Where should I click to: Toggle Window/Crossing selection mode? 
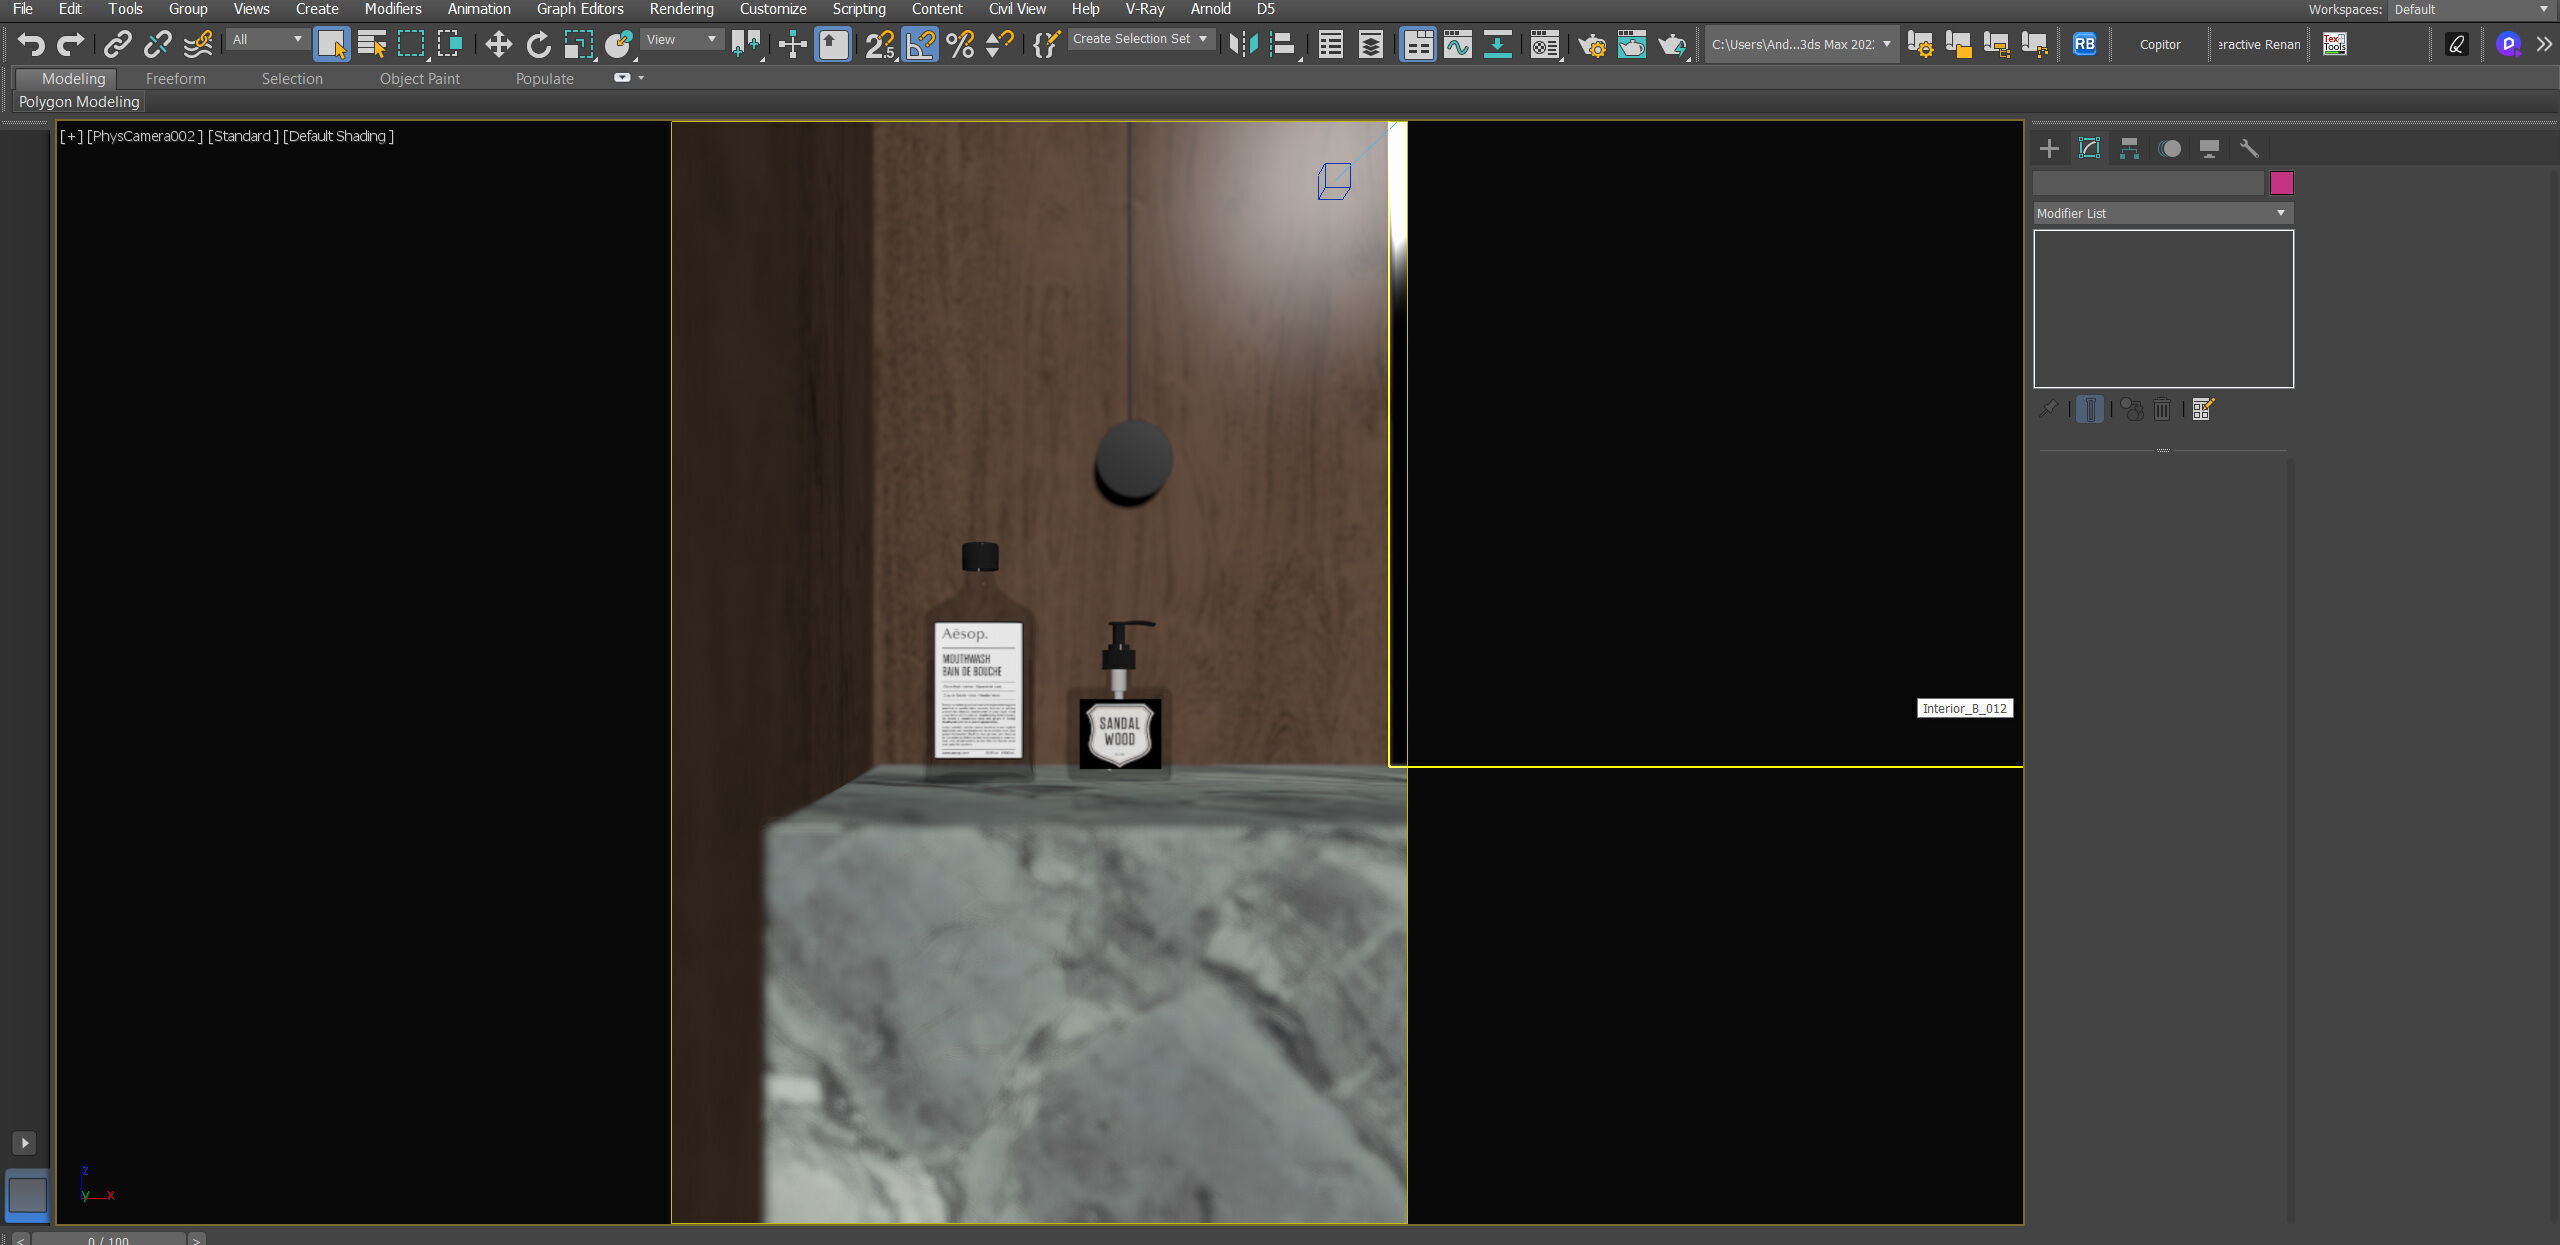click(x=450, y=44)
